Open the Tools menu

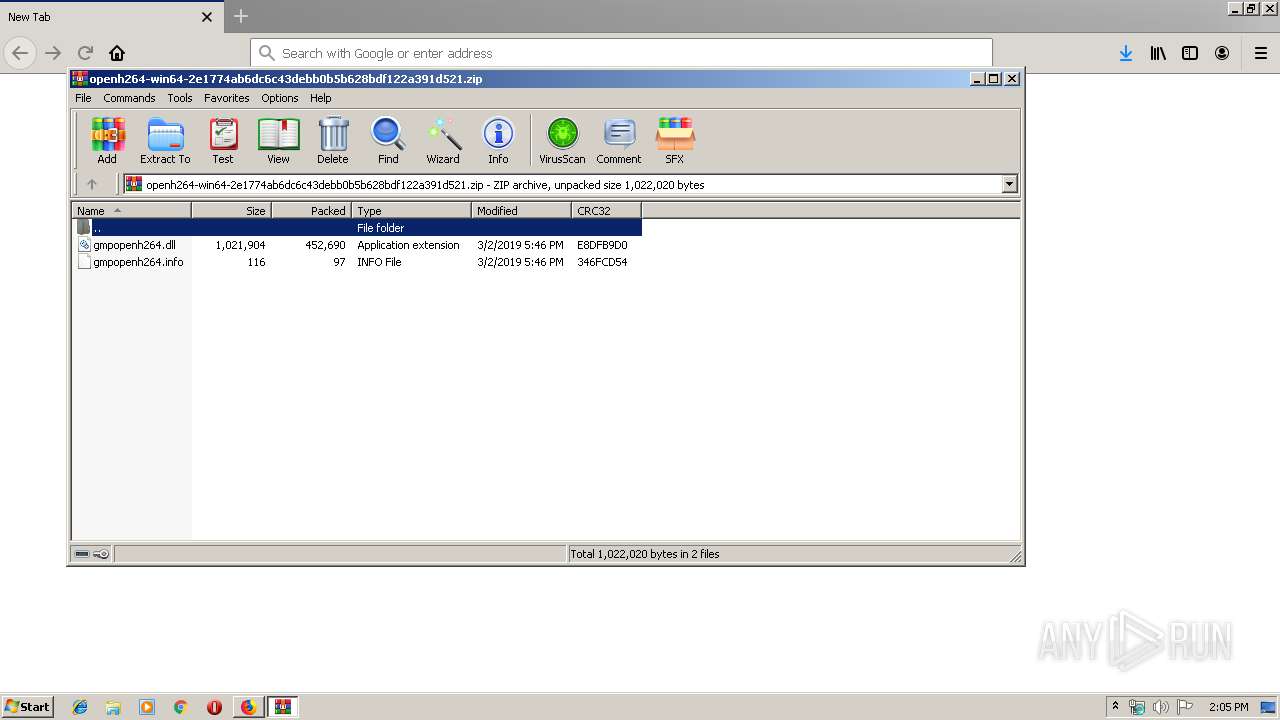(180, 98)
